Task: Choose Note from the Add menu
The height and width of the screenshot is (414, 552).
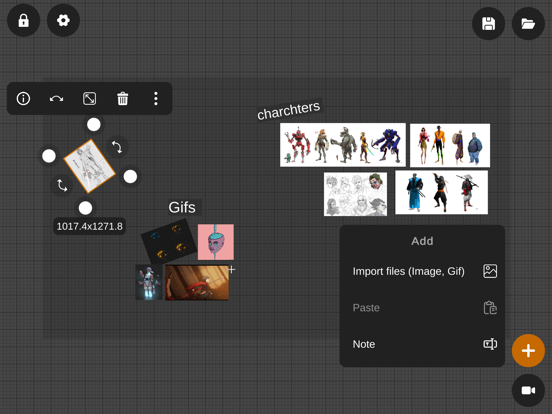Action: pos(422,344)
